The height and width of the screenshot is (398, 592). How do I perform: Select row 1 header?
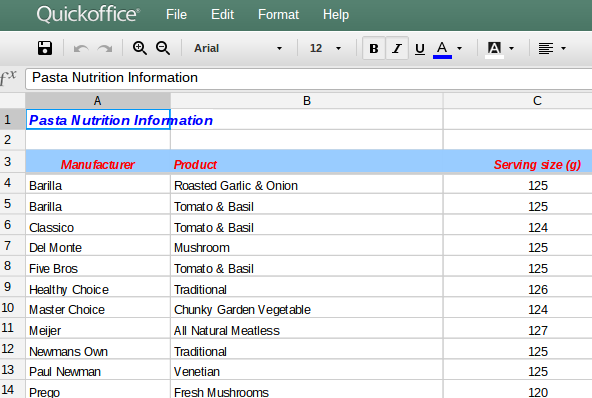tap(12, 120)
